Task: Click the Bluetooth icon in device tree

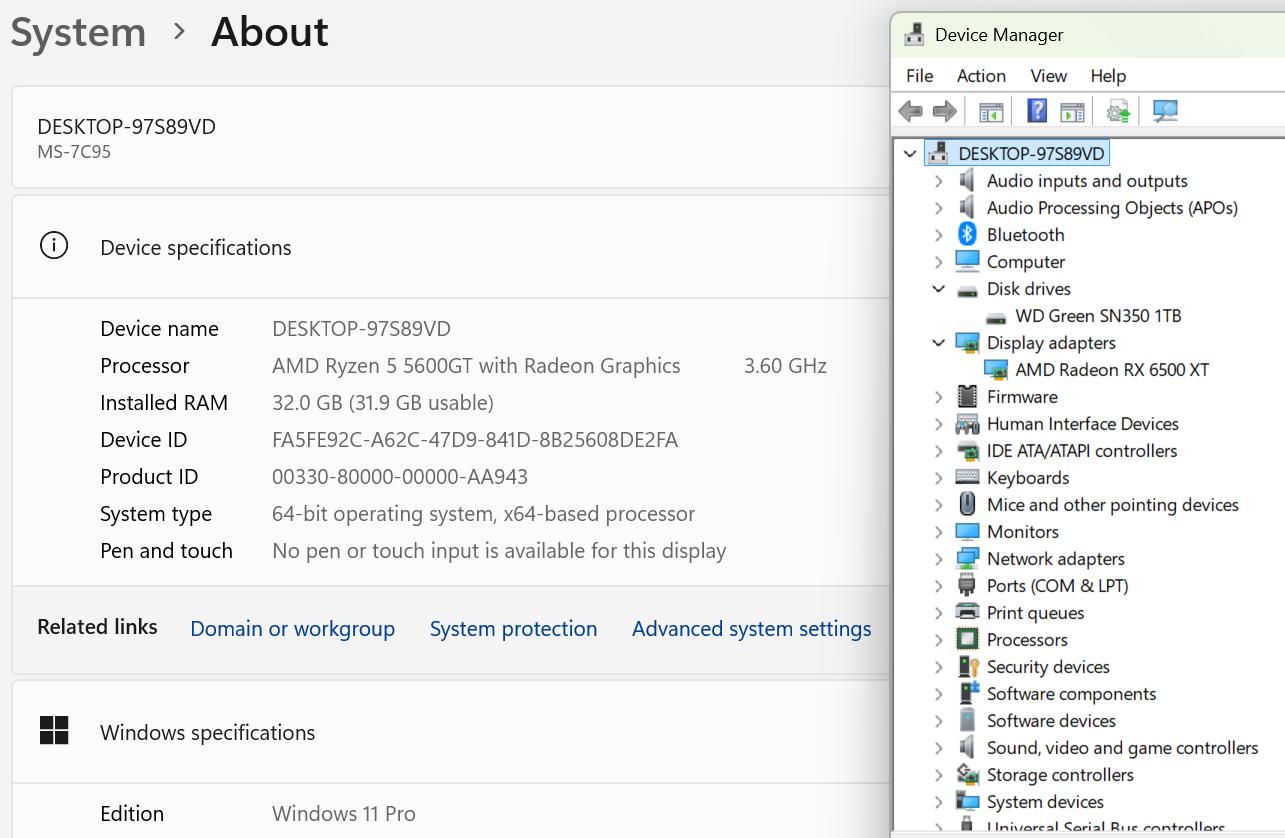Action: click(967, 234)
